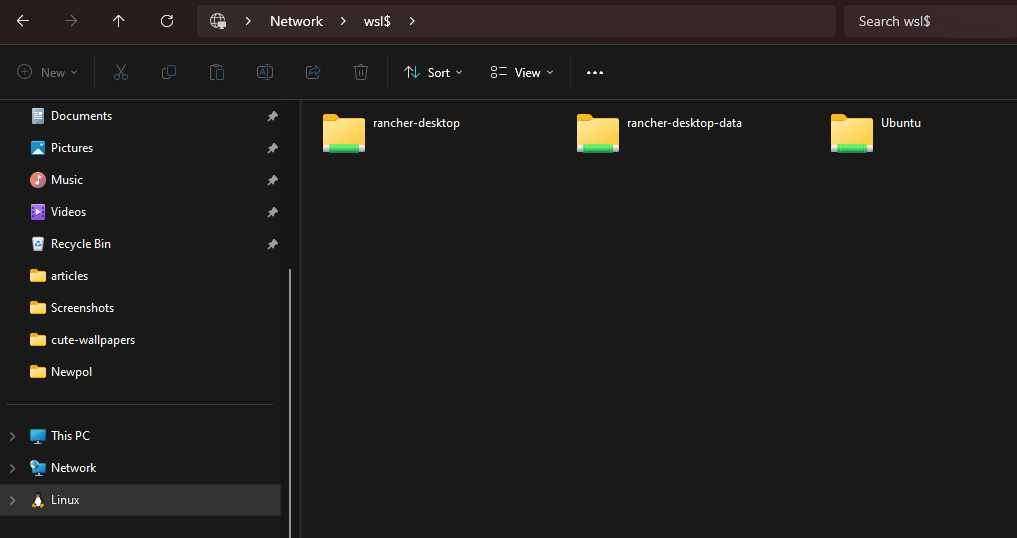Refresh the current folder view

[x=167, y=21]
